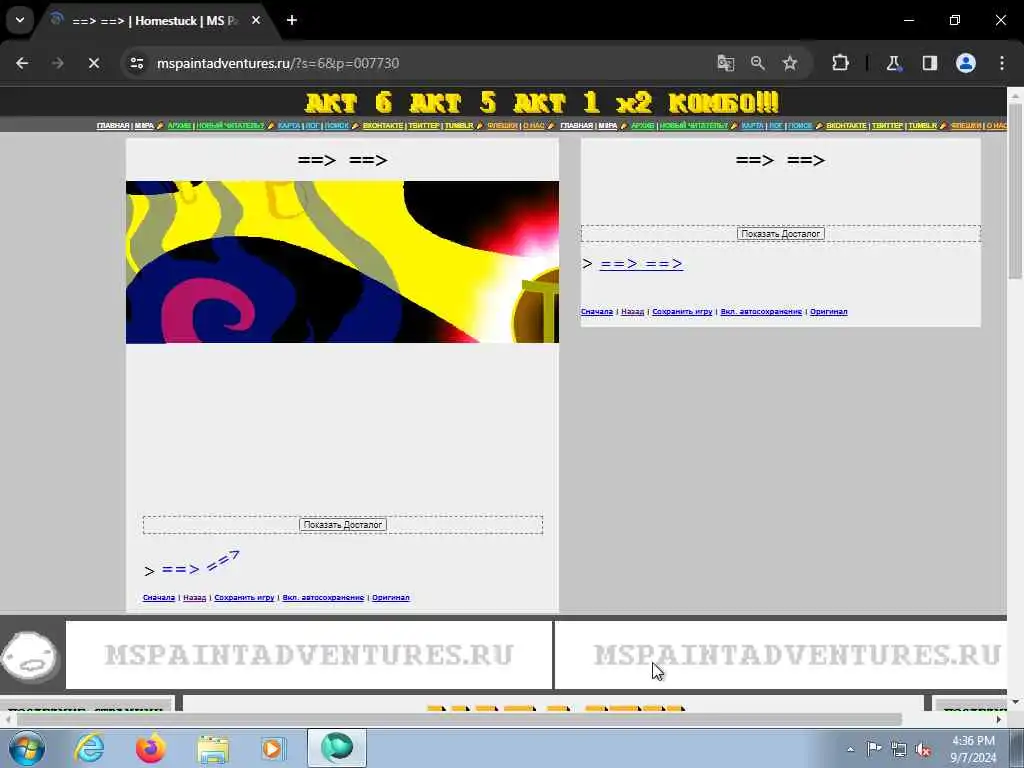Bookmark this page with the star
Screen dimensions: 1024x768
click(x=790, y=63)
